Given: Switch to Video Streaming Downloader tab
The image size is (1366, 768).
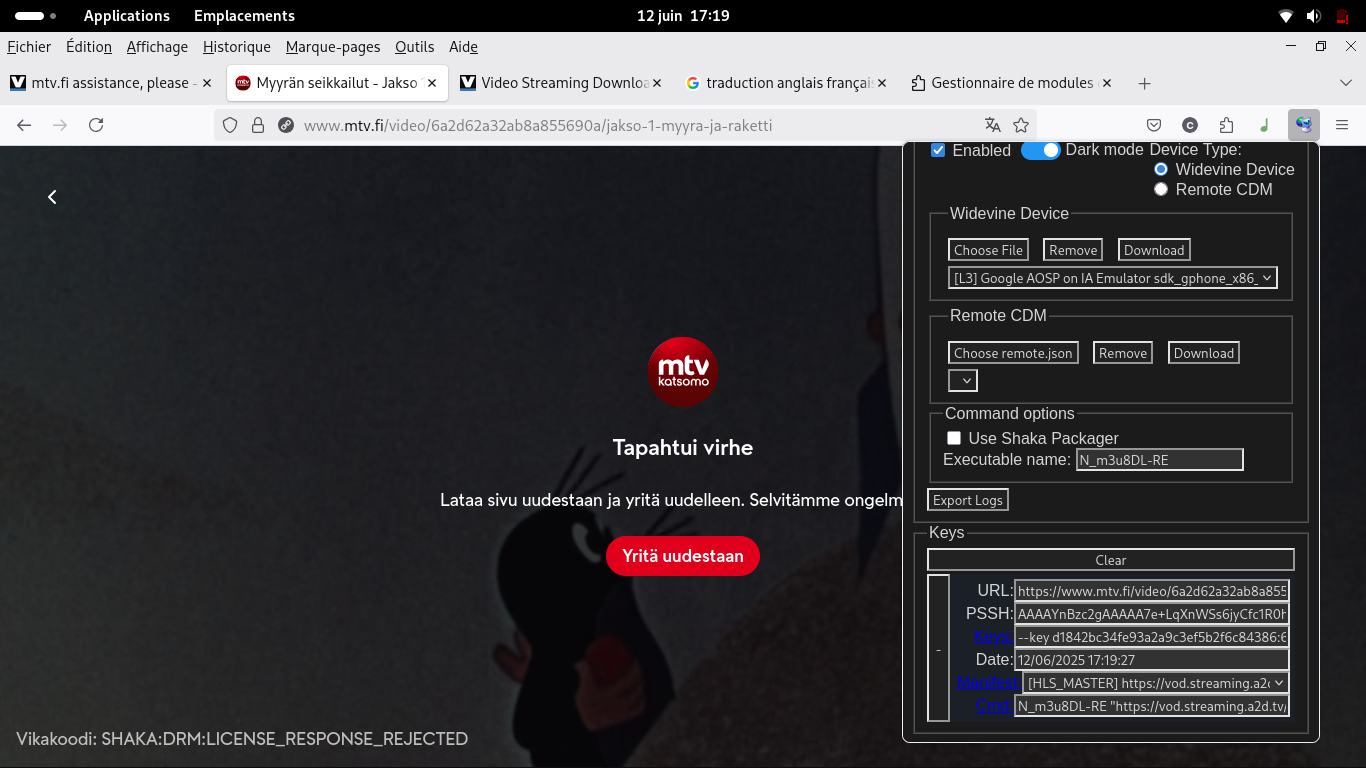Looking at the screenshot, I should point(561,83).
